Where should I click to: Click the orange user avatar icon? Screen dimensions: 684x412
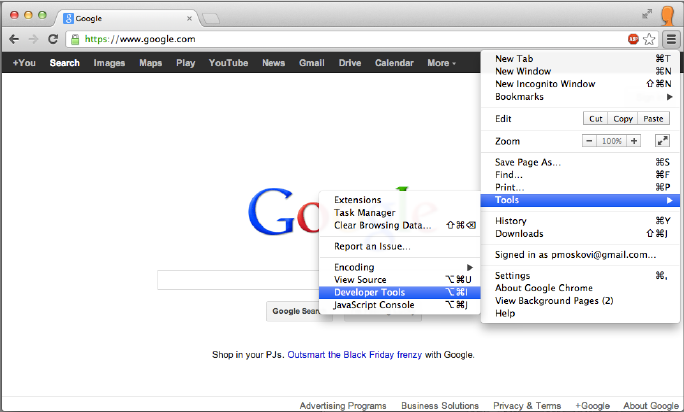(x=667, y=16)
